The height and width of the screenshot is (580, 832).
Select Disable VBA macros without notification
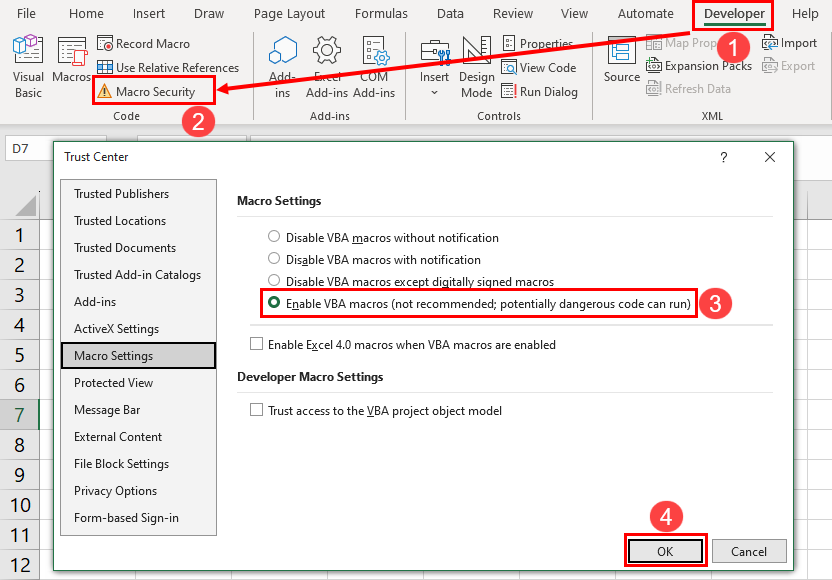(274, 236)
